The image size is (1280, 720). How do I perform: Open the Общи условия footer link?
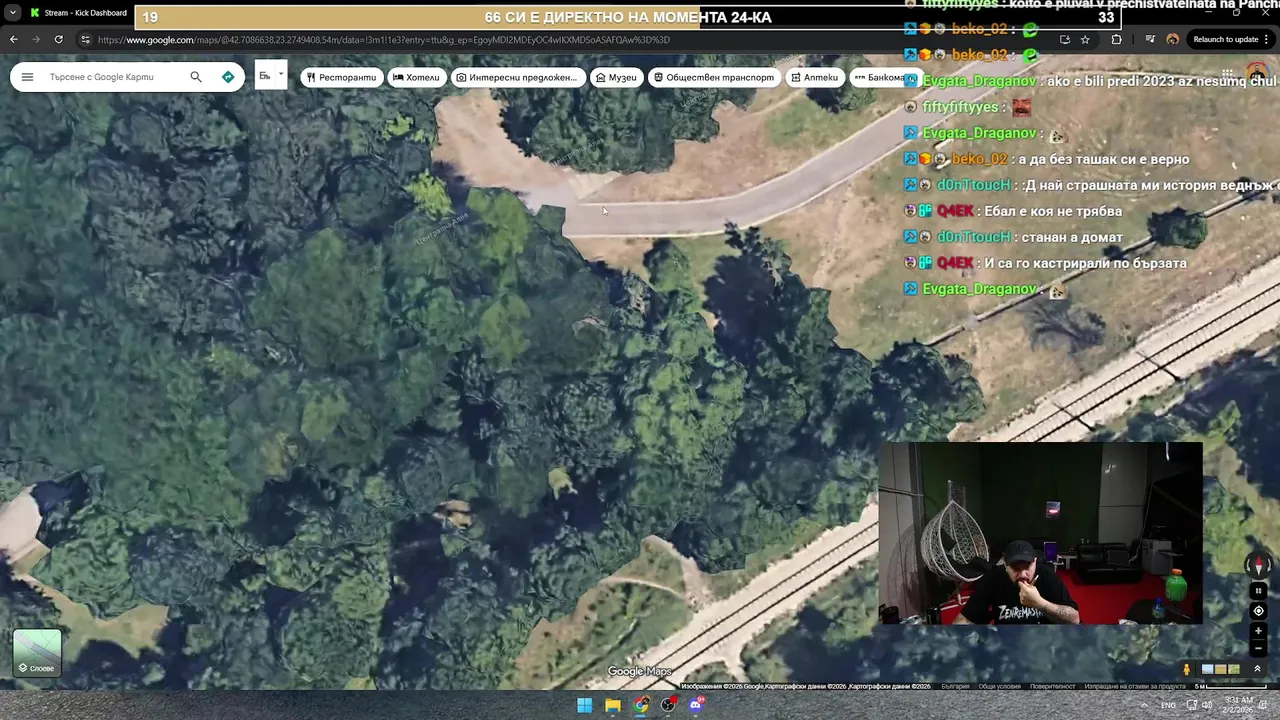1000,686
